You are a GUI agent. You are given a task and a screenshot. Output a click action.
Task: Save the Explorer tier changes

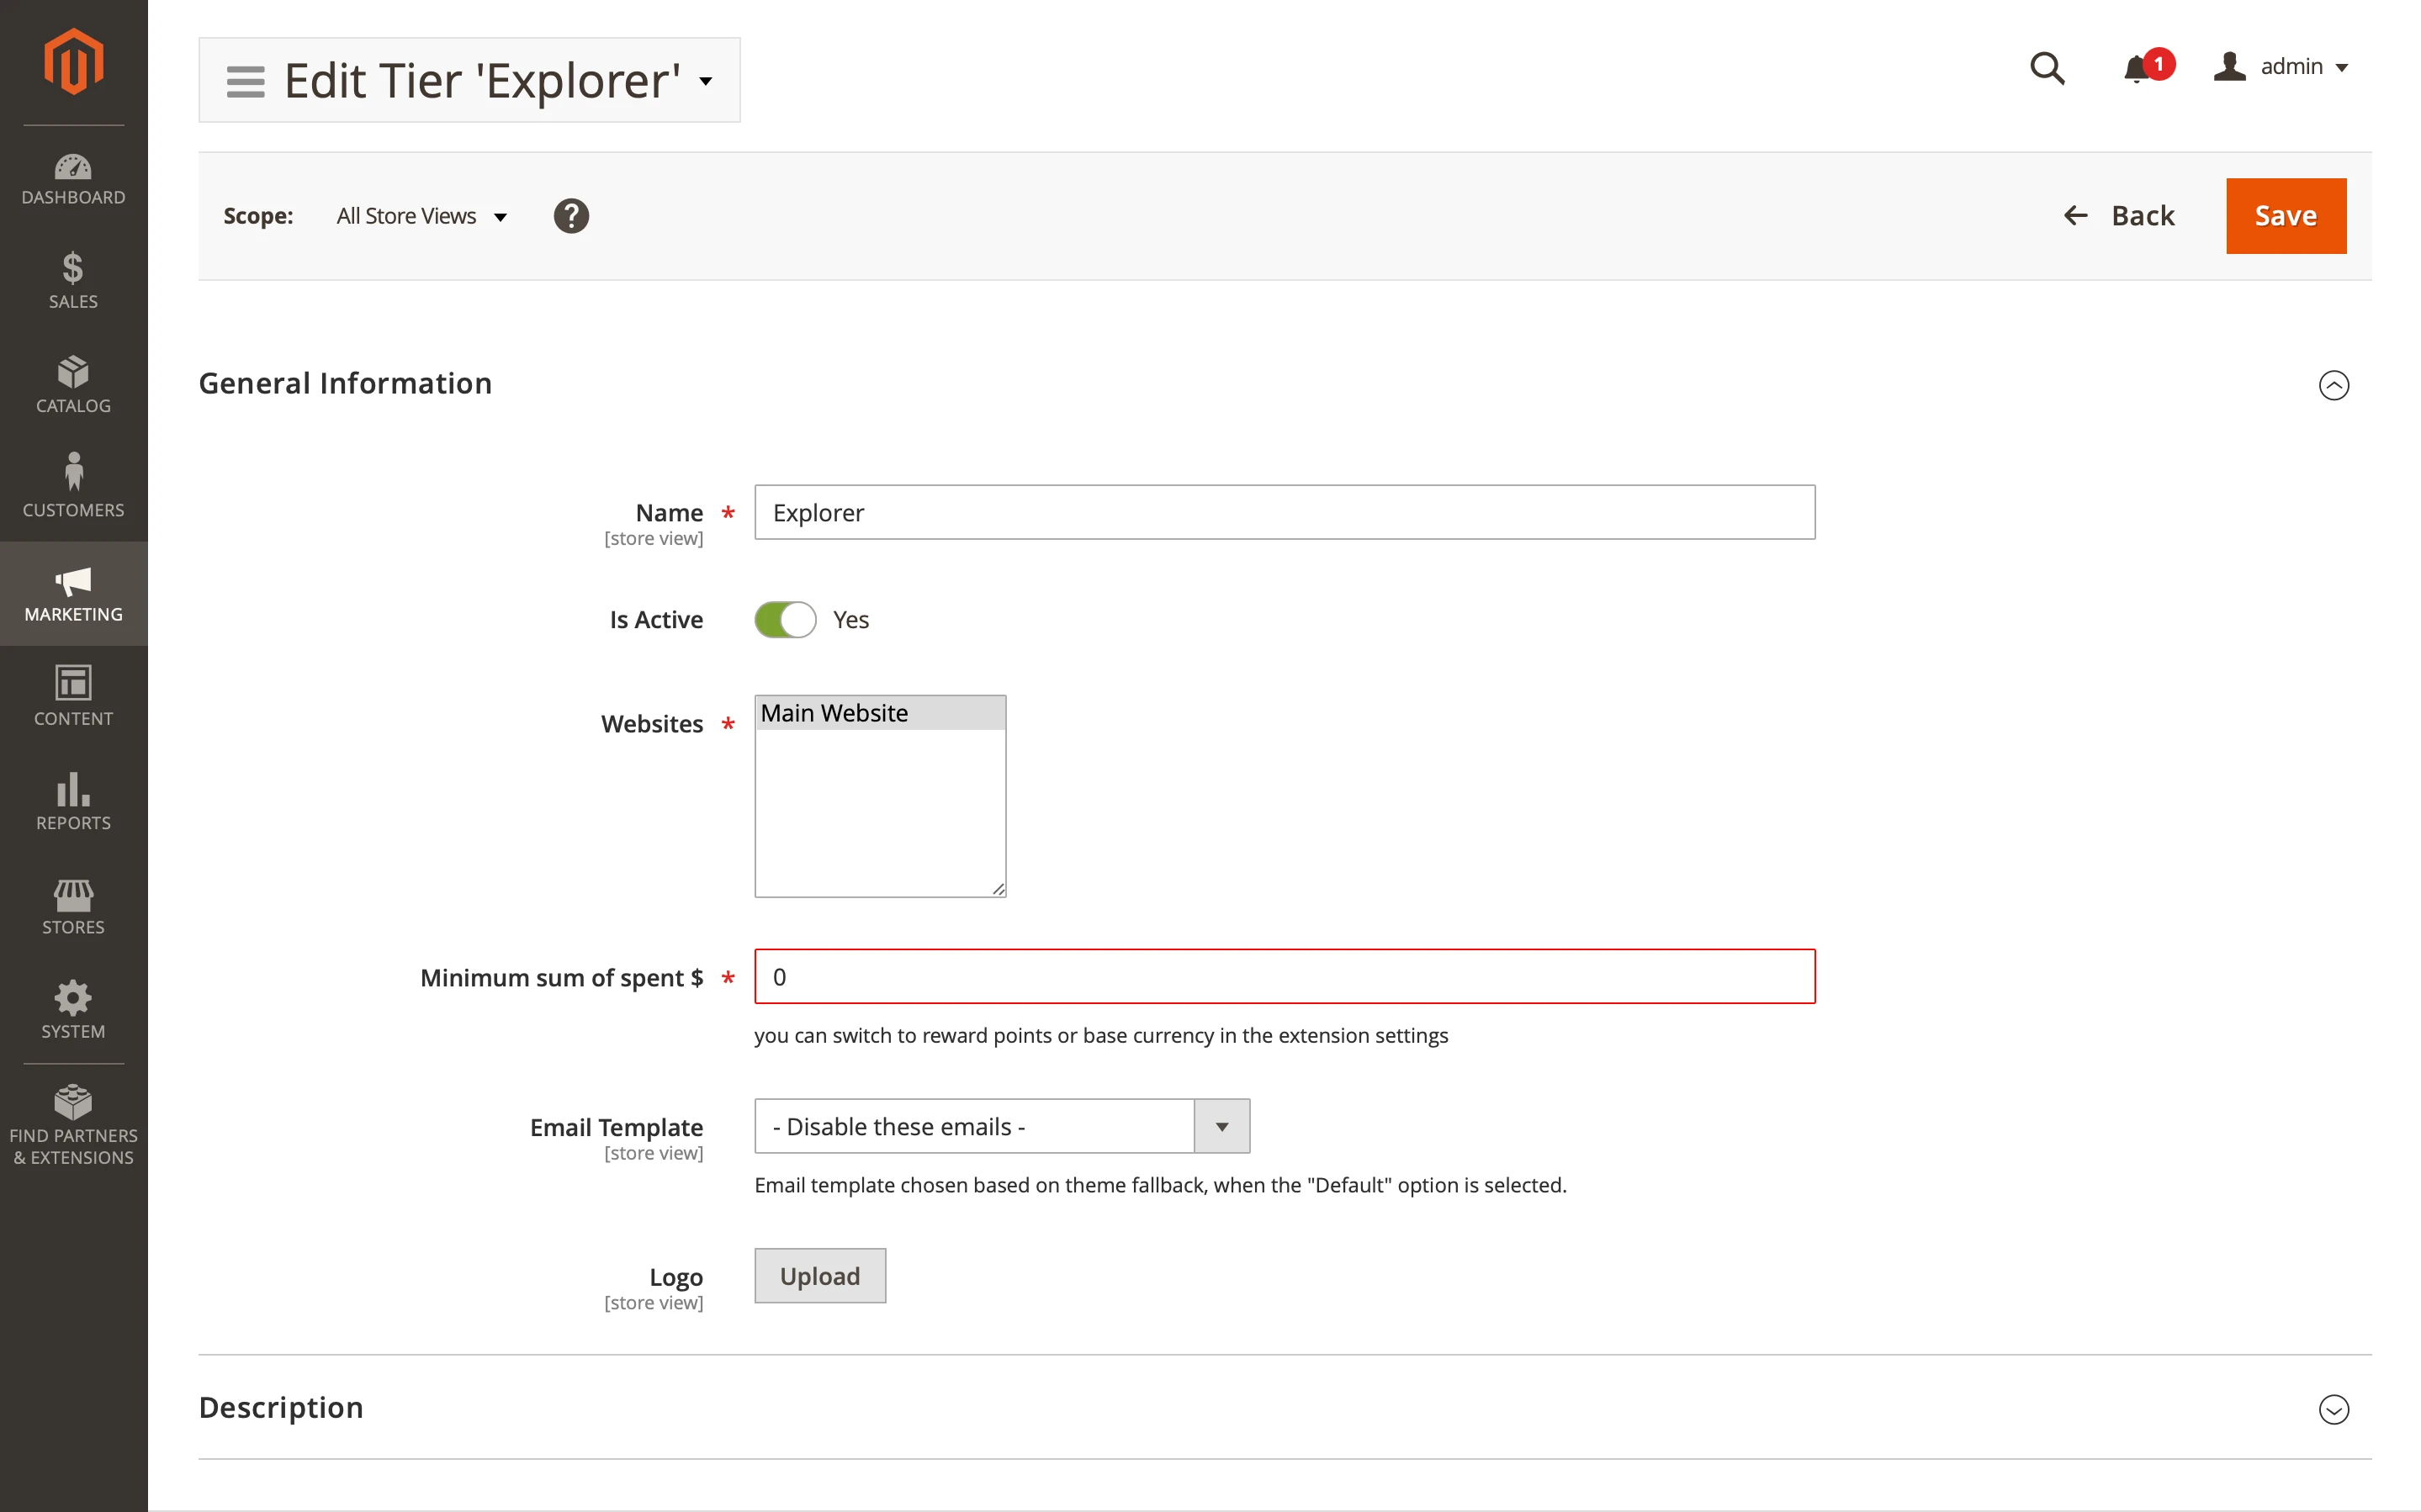coord(2286,215)
